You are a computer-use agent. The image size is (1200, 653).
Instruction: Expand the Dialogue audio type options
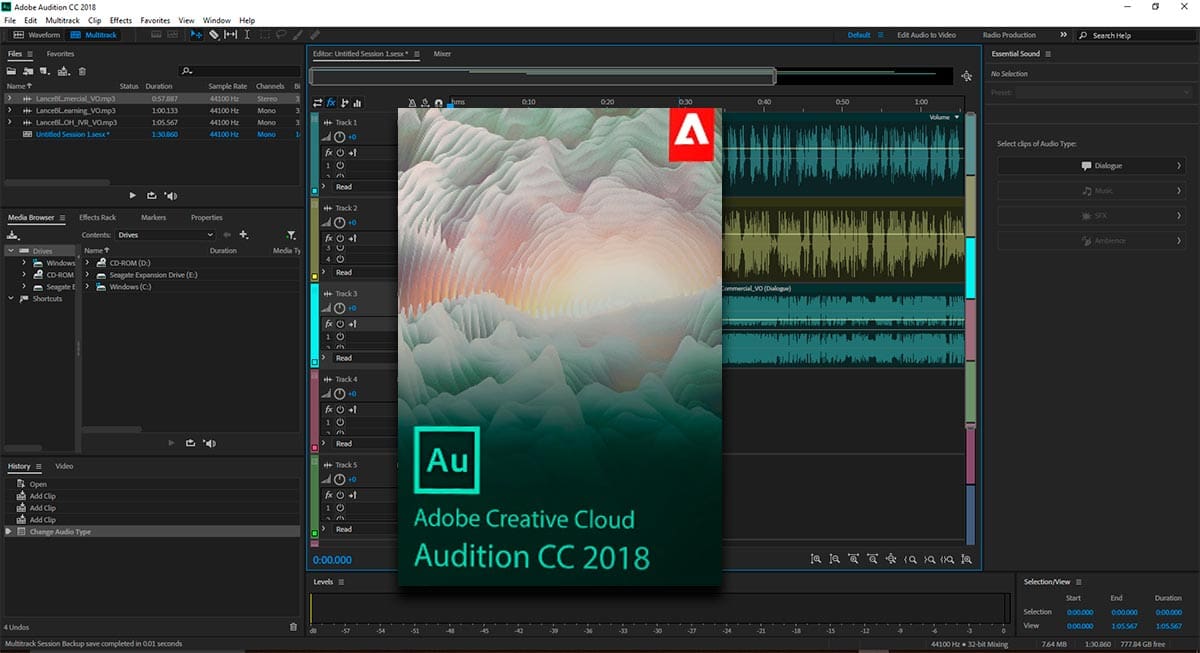1179,165
